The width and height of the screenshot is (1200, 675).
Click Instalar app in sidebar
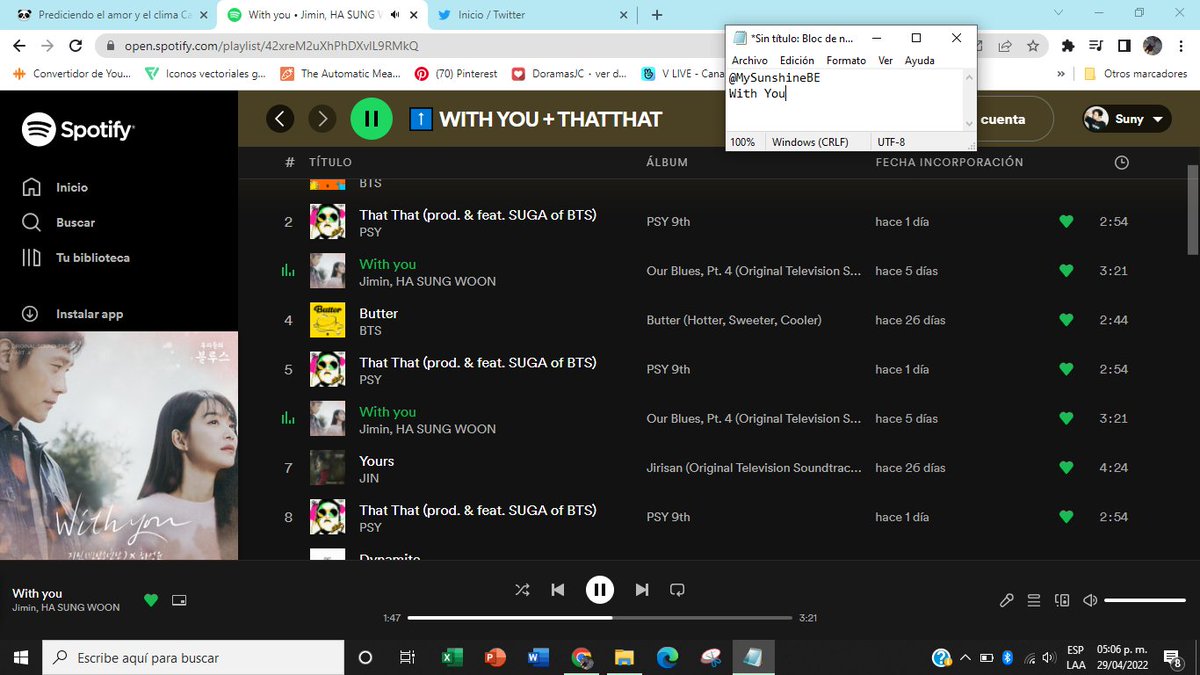coord(73,314)
